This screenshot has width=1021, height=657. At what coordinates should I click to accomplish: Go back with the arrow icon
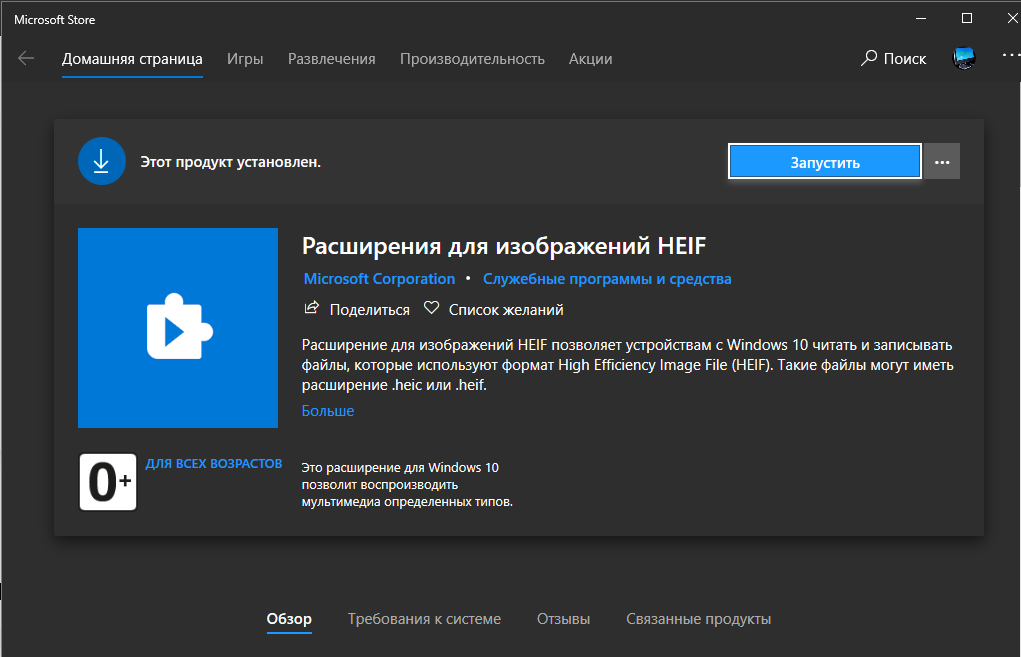[26, 59]
